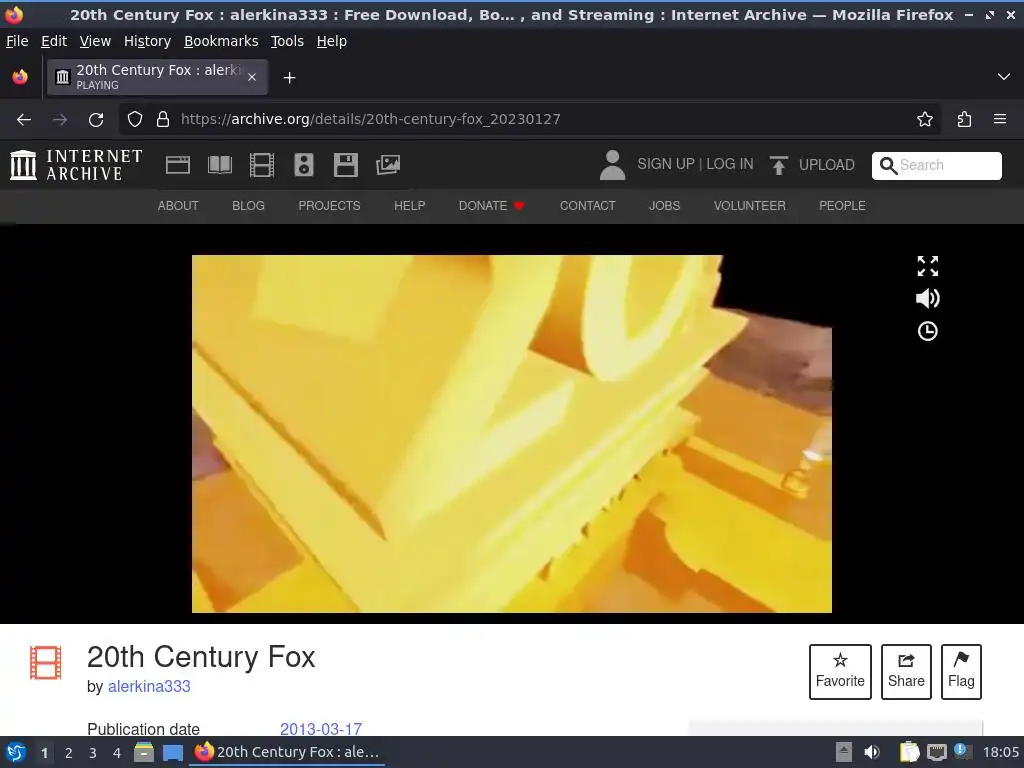Viewport: 1024px width, 768px height.
Task: Select the Firefox taskbar window button
Action: tap(287, 752)
